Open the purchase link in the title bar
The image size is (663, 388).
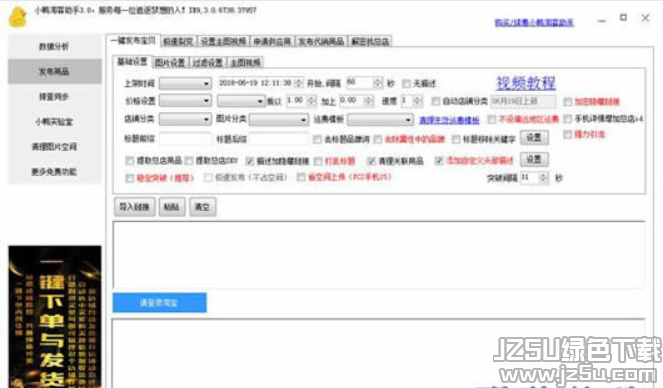tap(534, 22)
